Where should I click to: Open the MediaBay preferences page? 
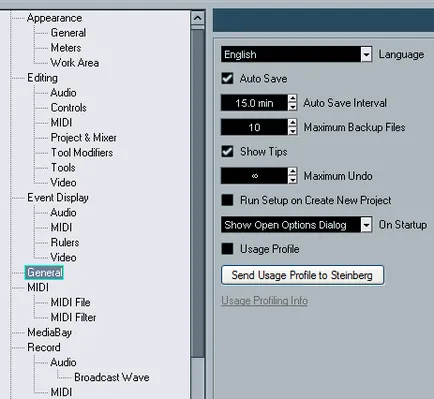tap(49, 332)
